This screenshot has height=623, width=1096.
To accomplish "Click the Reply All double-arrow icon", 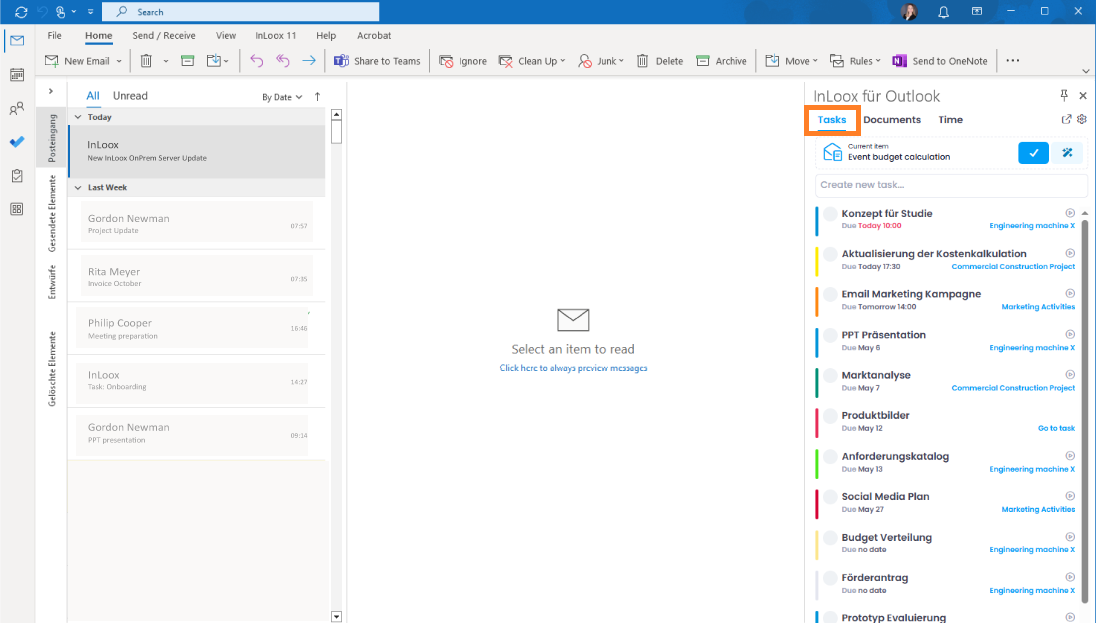I will click(282, 61).
